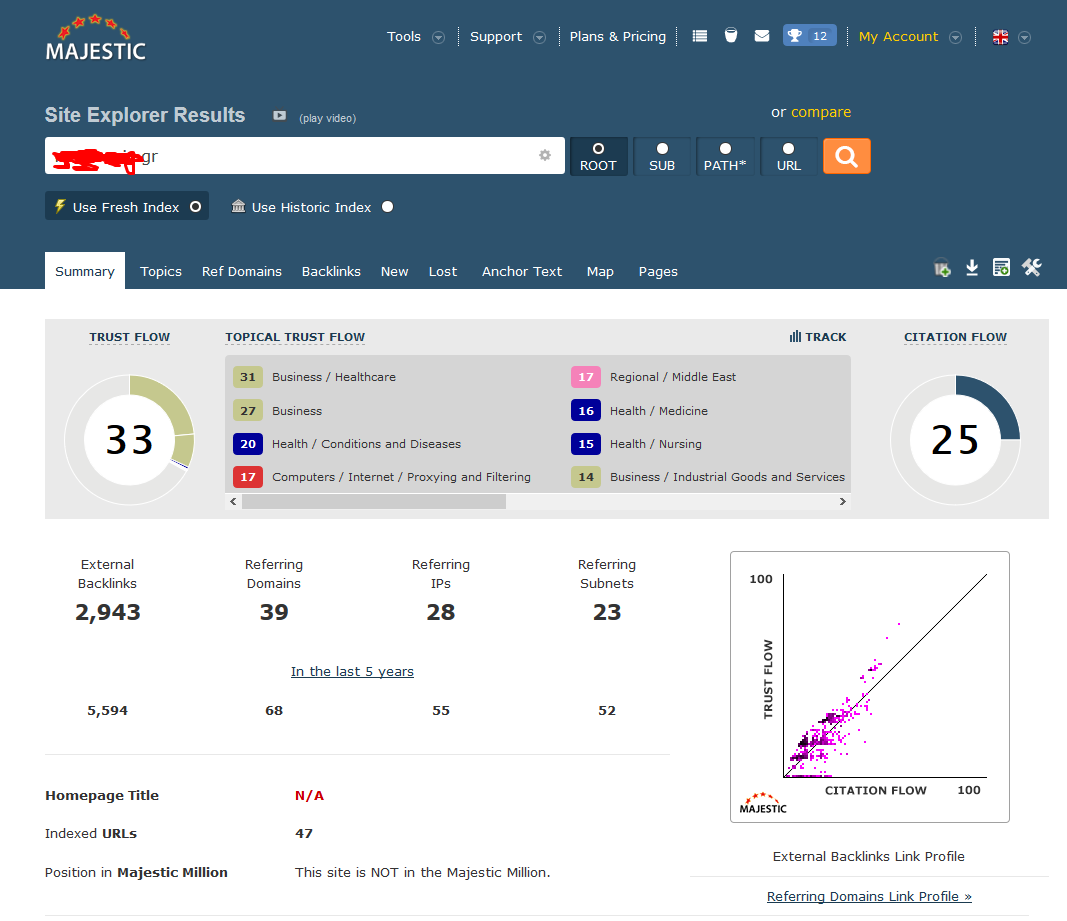Click the trophy badge showing 12
This screenshot has width=1067, height=921.
(809, 35)
